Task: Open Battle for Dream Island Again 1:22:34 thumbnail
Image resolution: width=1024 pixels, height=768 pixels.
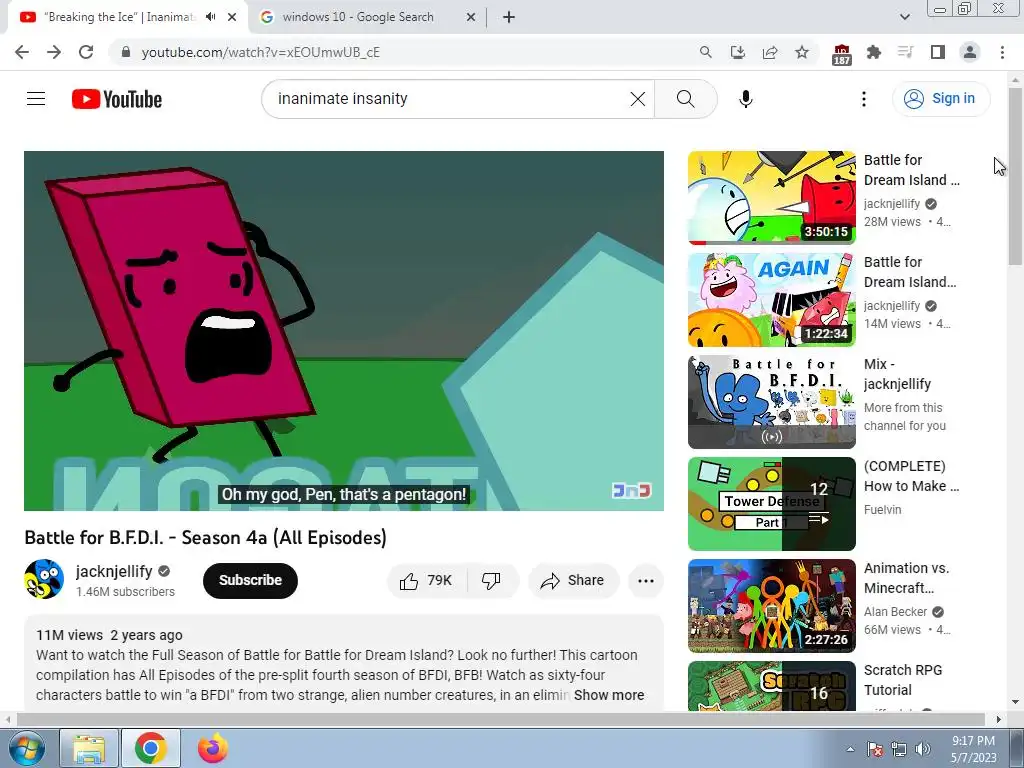Action: [x=771, y=300]
